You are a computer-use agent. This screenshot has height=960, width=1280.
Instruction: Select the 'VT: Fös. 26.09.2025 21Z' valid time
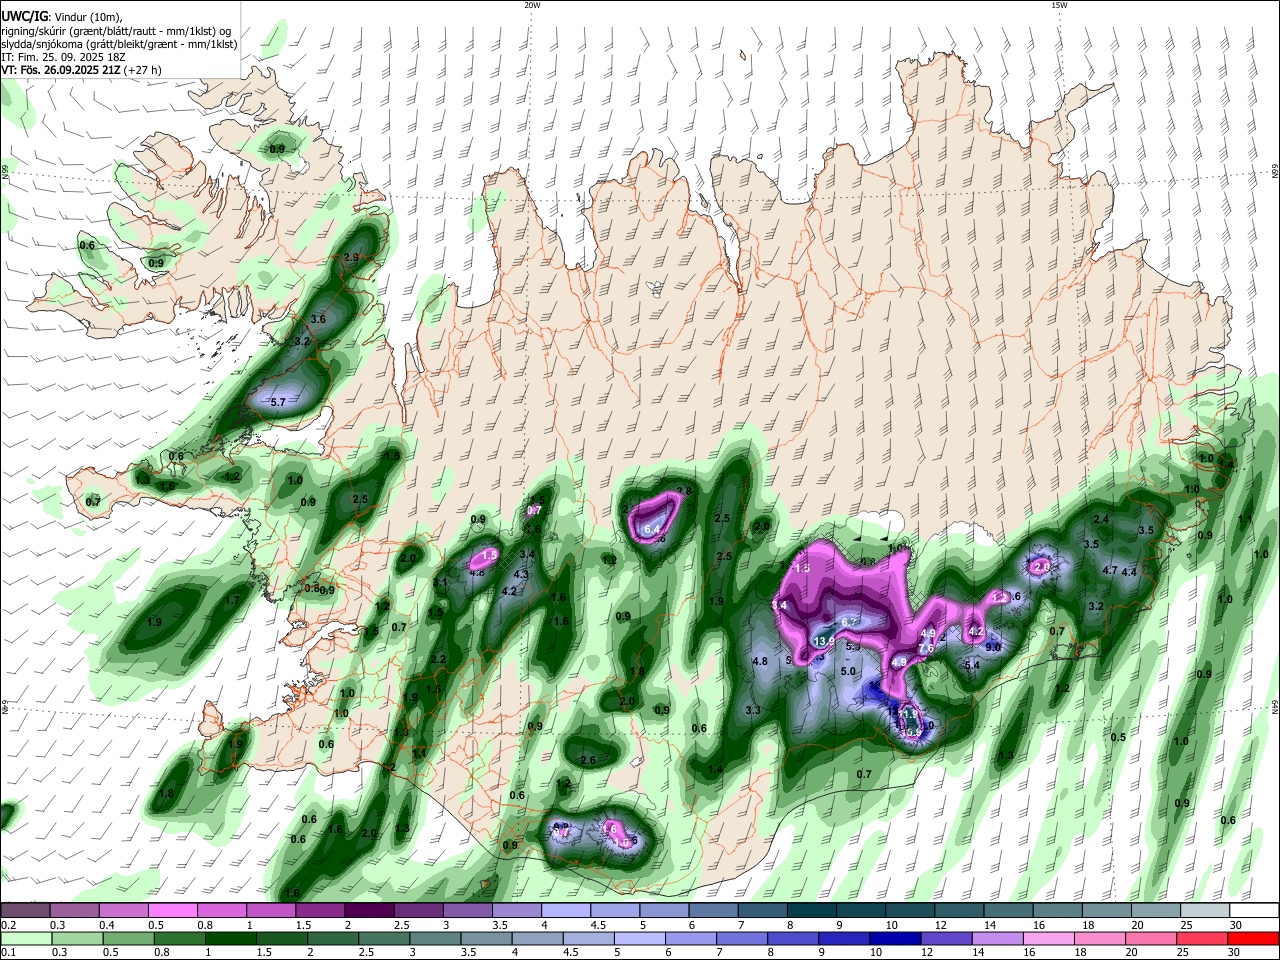pos(61,70)
